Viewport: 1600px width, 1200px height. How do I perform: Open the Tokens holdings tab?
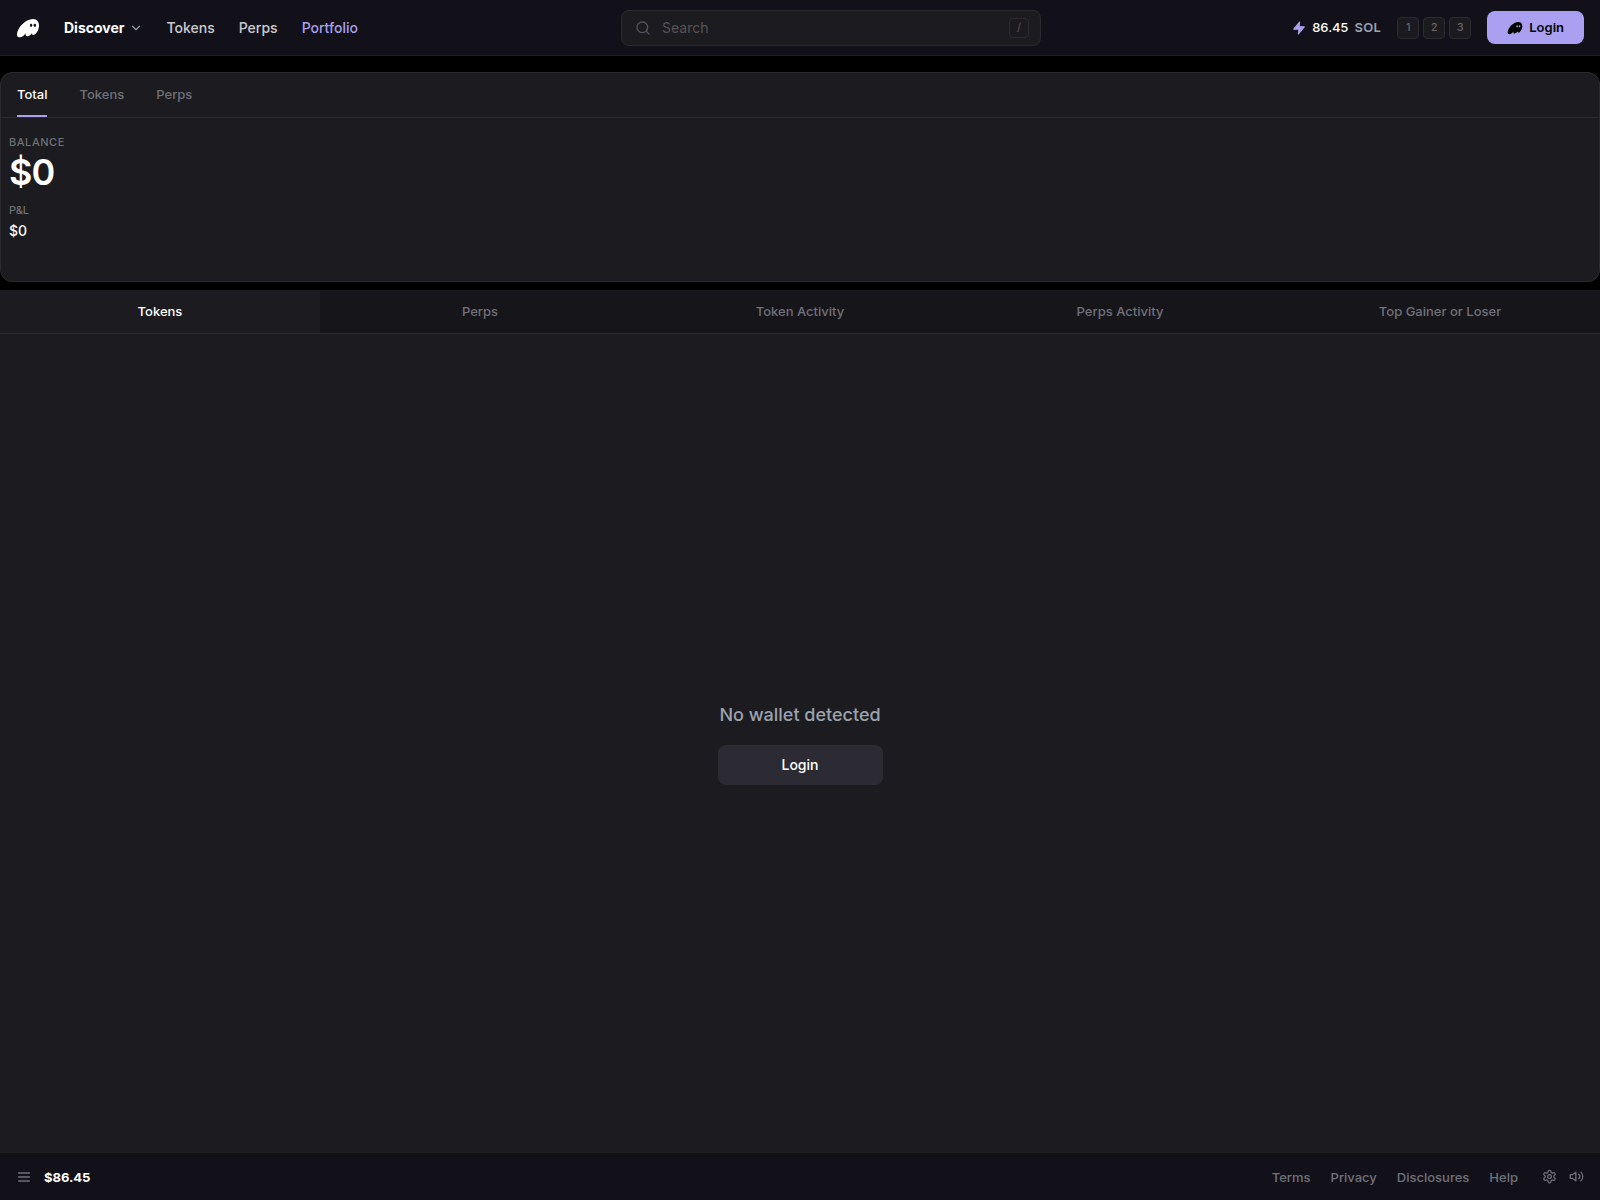tap(160, 312)
